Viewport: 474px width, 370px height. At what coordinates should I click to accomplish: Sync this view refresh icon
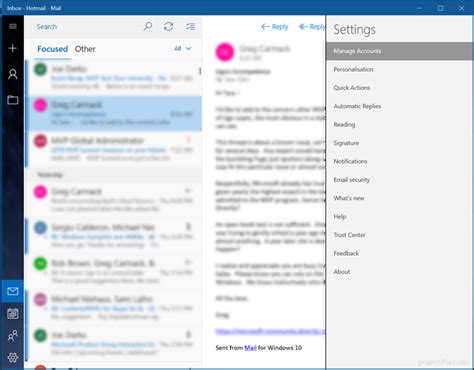point(168,26)
